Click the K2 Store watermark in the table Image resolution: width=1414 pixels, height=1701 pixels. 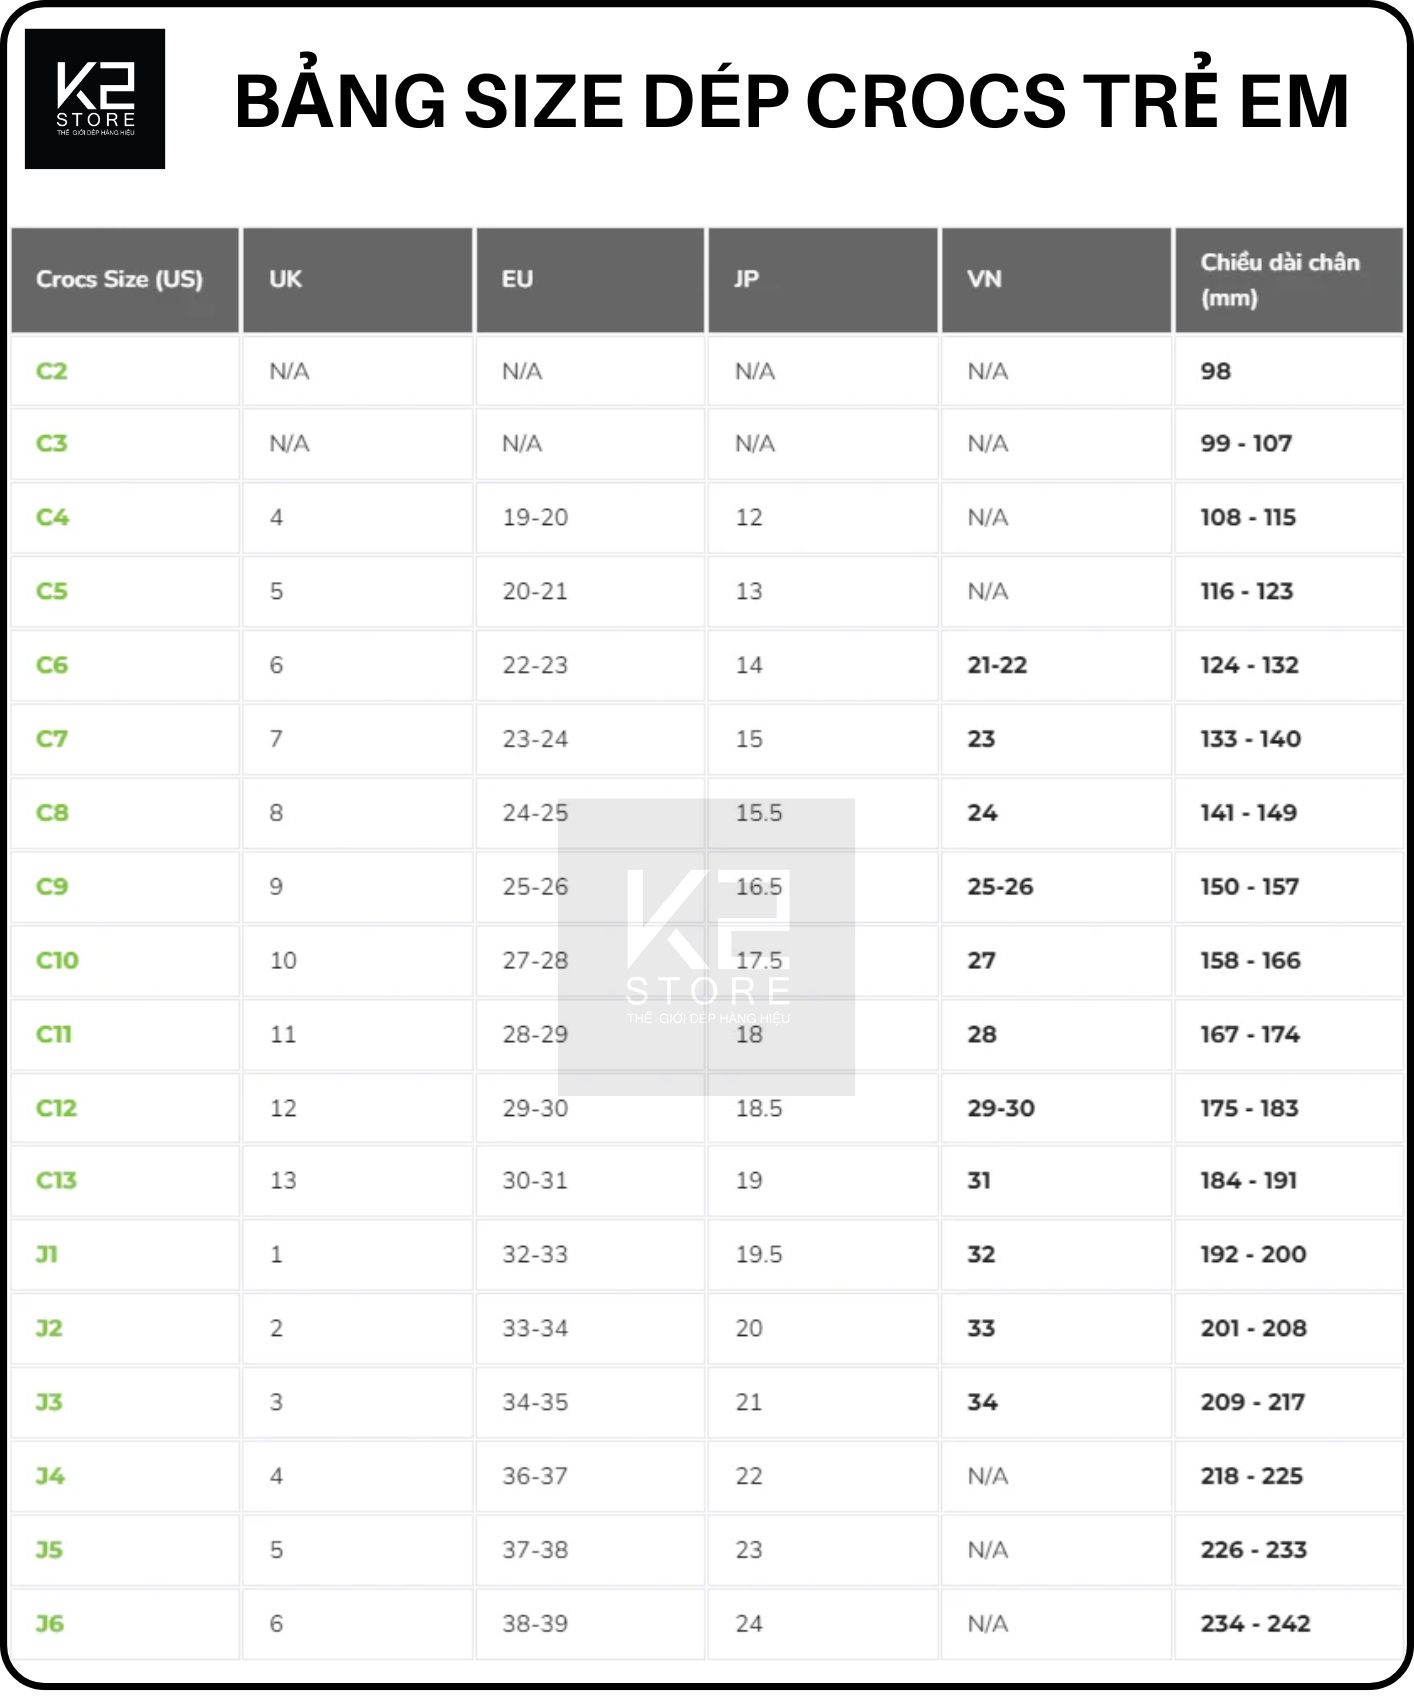click(x=707, y=946)
